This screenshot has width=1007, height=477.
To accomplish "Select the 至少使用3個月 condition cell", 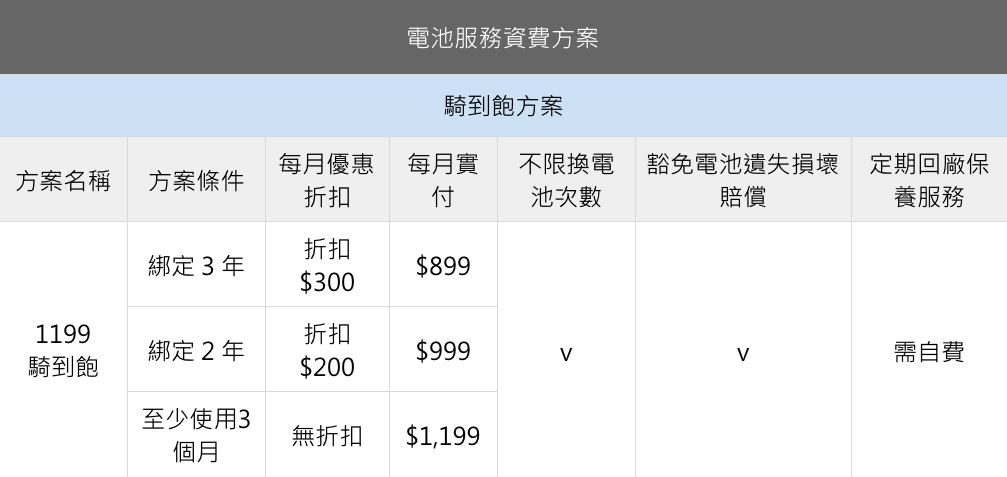I will pos(197,435).
